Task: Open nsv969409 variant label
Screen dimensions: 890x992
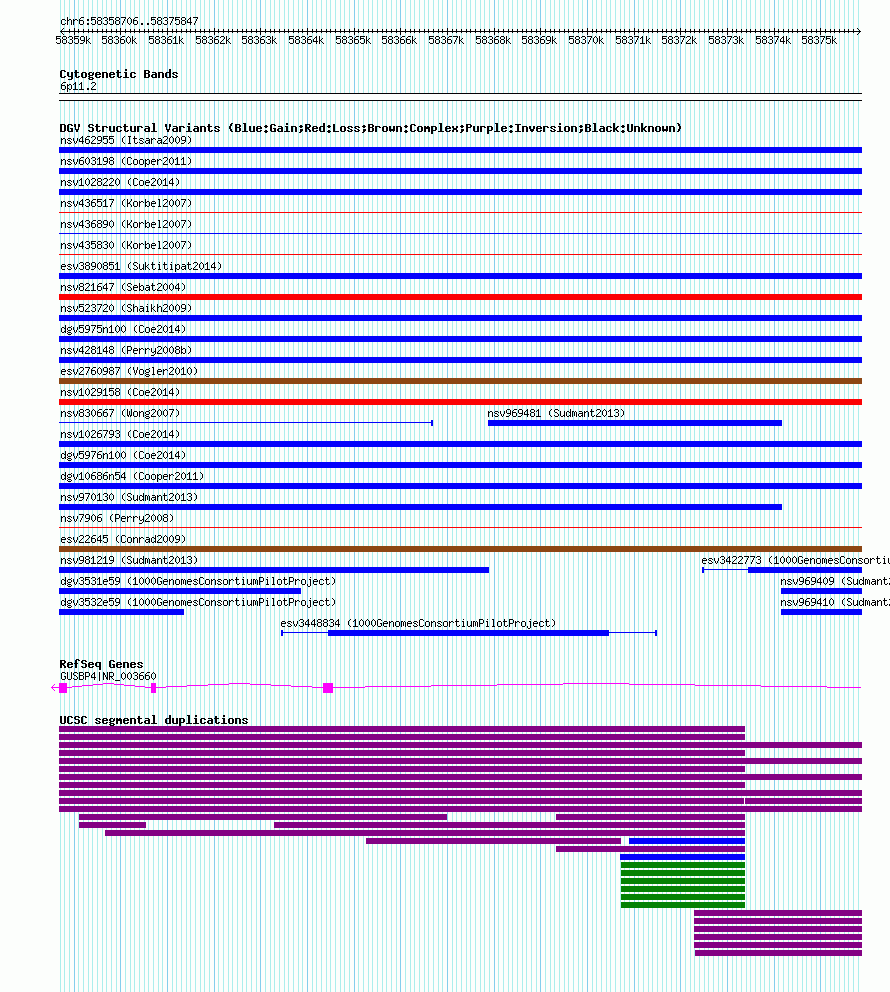Action: 834,581
